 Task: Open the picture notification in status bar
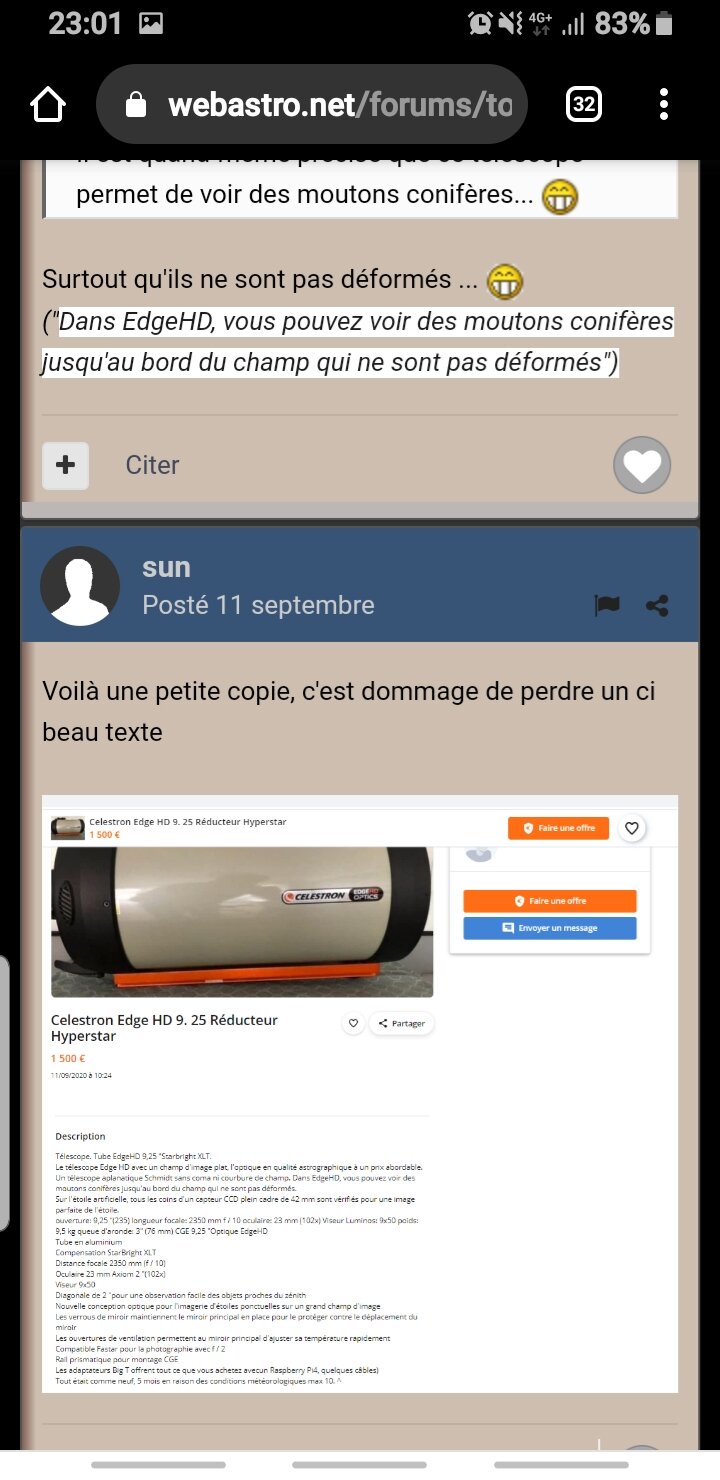pos(151,22)
